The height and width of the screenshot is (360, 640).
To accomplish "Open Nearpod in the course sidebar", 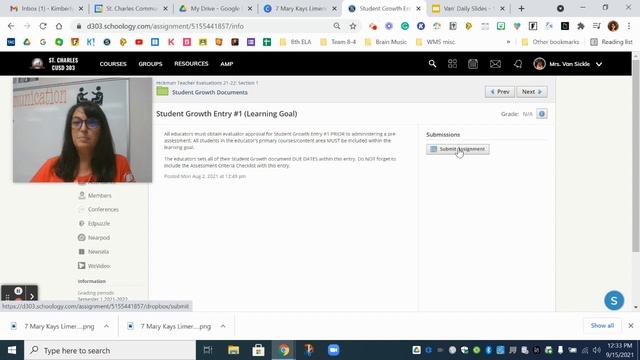I will tap(98, 238).
